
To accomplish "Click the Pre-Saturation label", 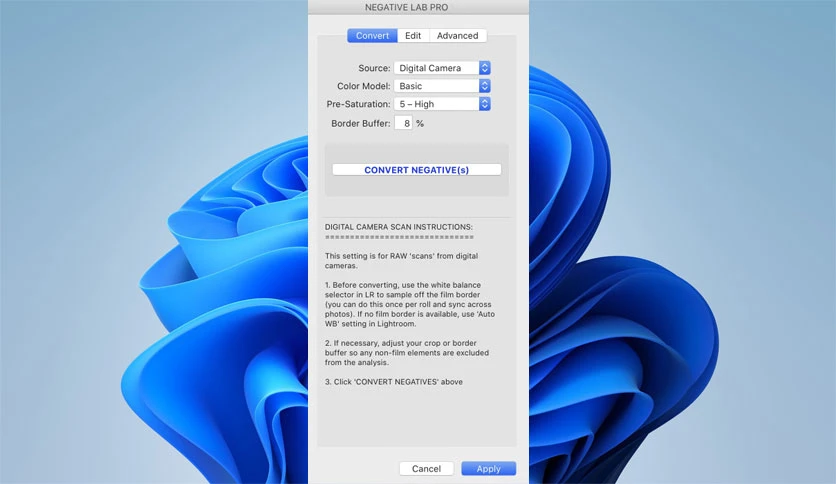I will [x=358, y=104].
